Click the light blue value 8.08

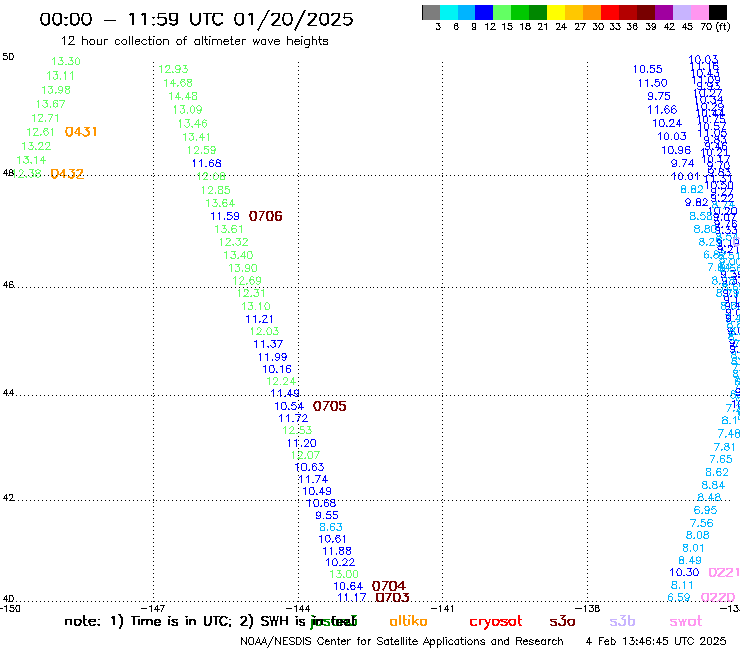[x=698, y=535]
